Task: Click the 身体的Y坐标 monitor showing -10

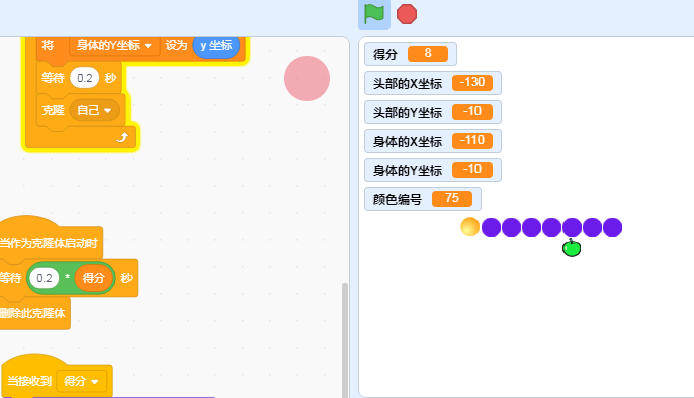Action: pyautogui.click(x=433, y=170)
